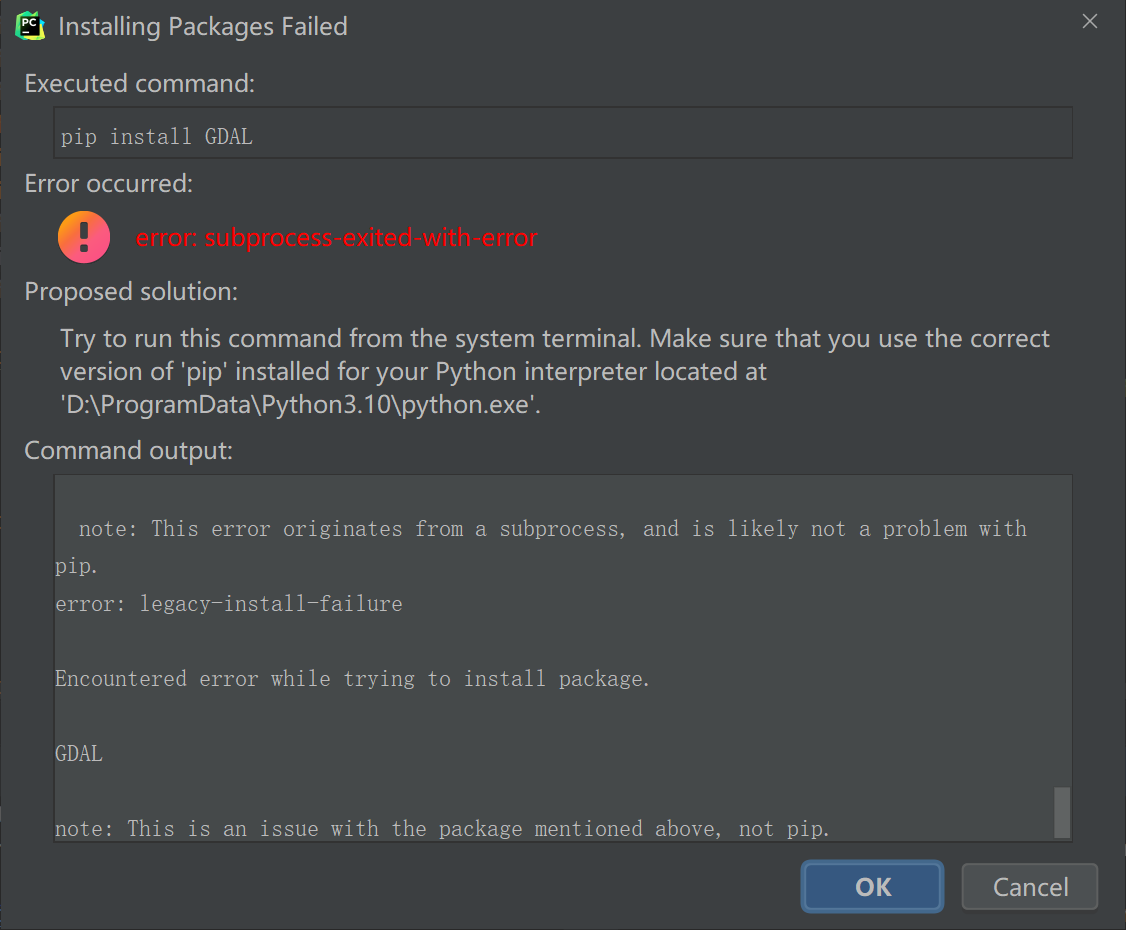
Task: Click the 'Installing Packages Failed' window title
Action: coord(203,26)
